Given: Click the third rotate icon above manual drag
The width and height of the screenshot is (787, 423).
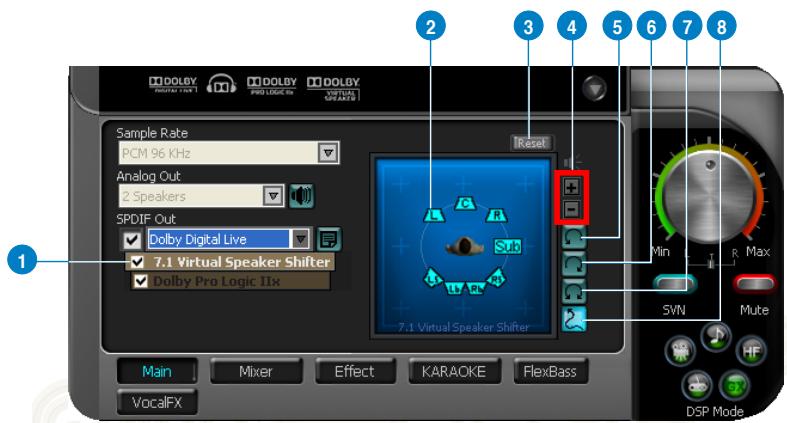Looking at the screenshot, I should [x=574, y=291].
